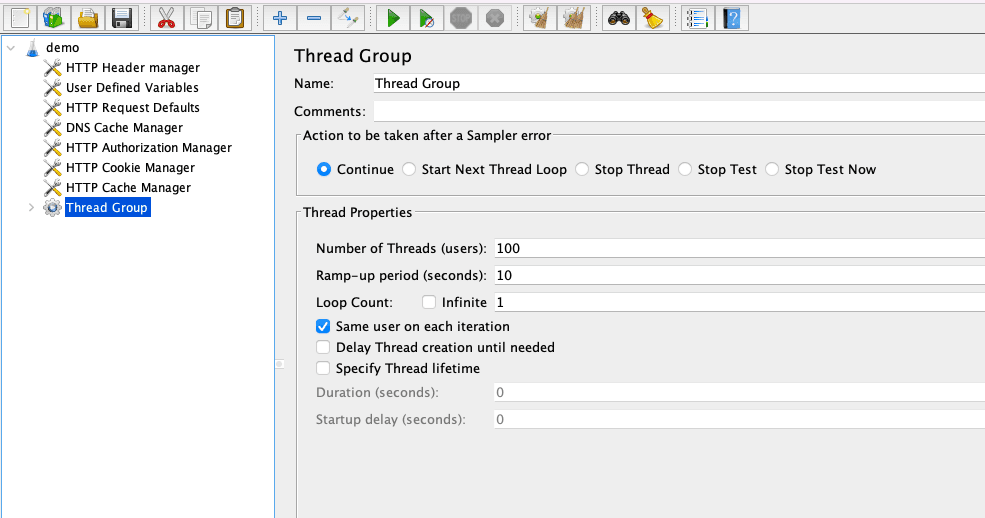Click the Clear All brooms icon

click(x=574, y=18)
